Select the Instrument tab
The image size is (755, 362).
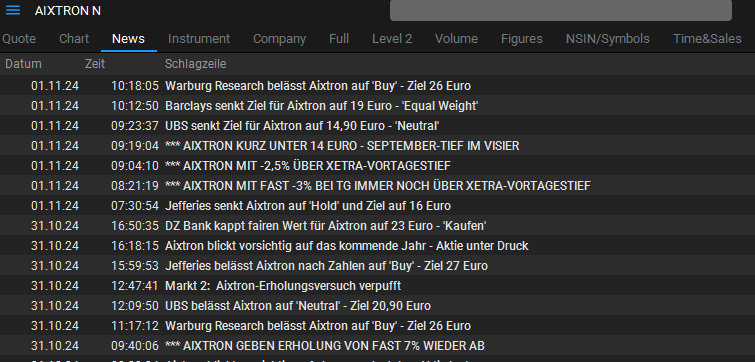tap(199, 39)
